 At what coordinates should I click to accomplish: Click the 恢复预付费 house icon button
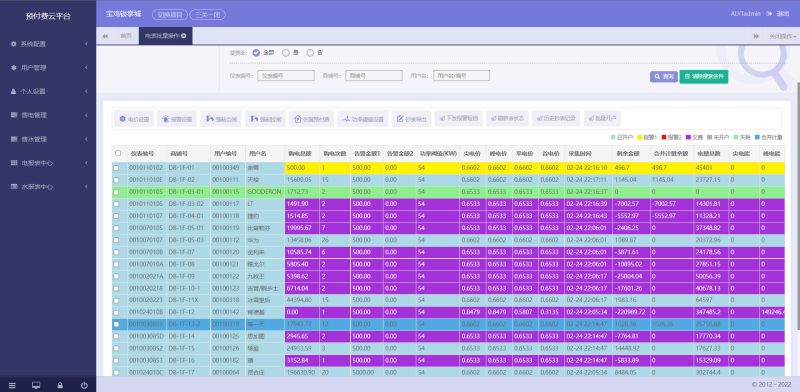tap(298, 119)
